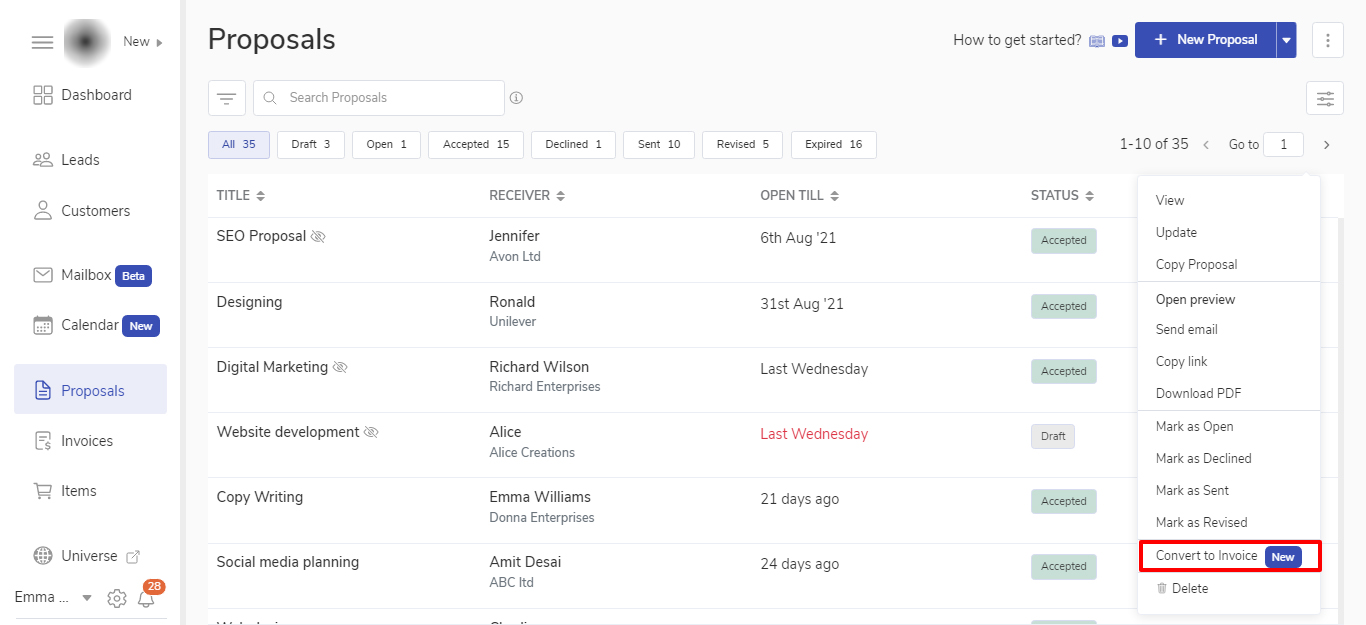
Task: Open the hamburger menu in sidebar
Action: click(42, 42)
